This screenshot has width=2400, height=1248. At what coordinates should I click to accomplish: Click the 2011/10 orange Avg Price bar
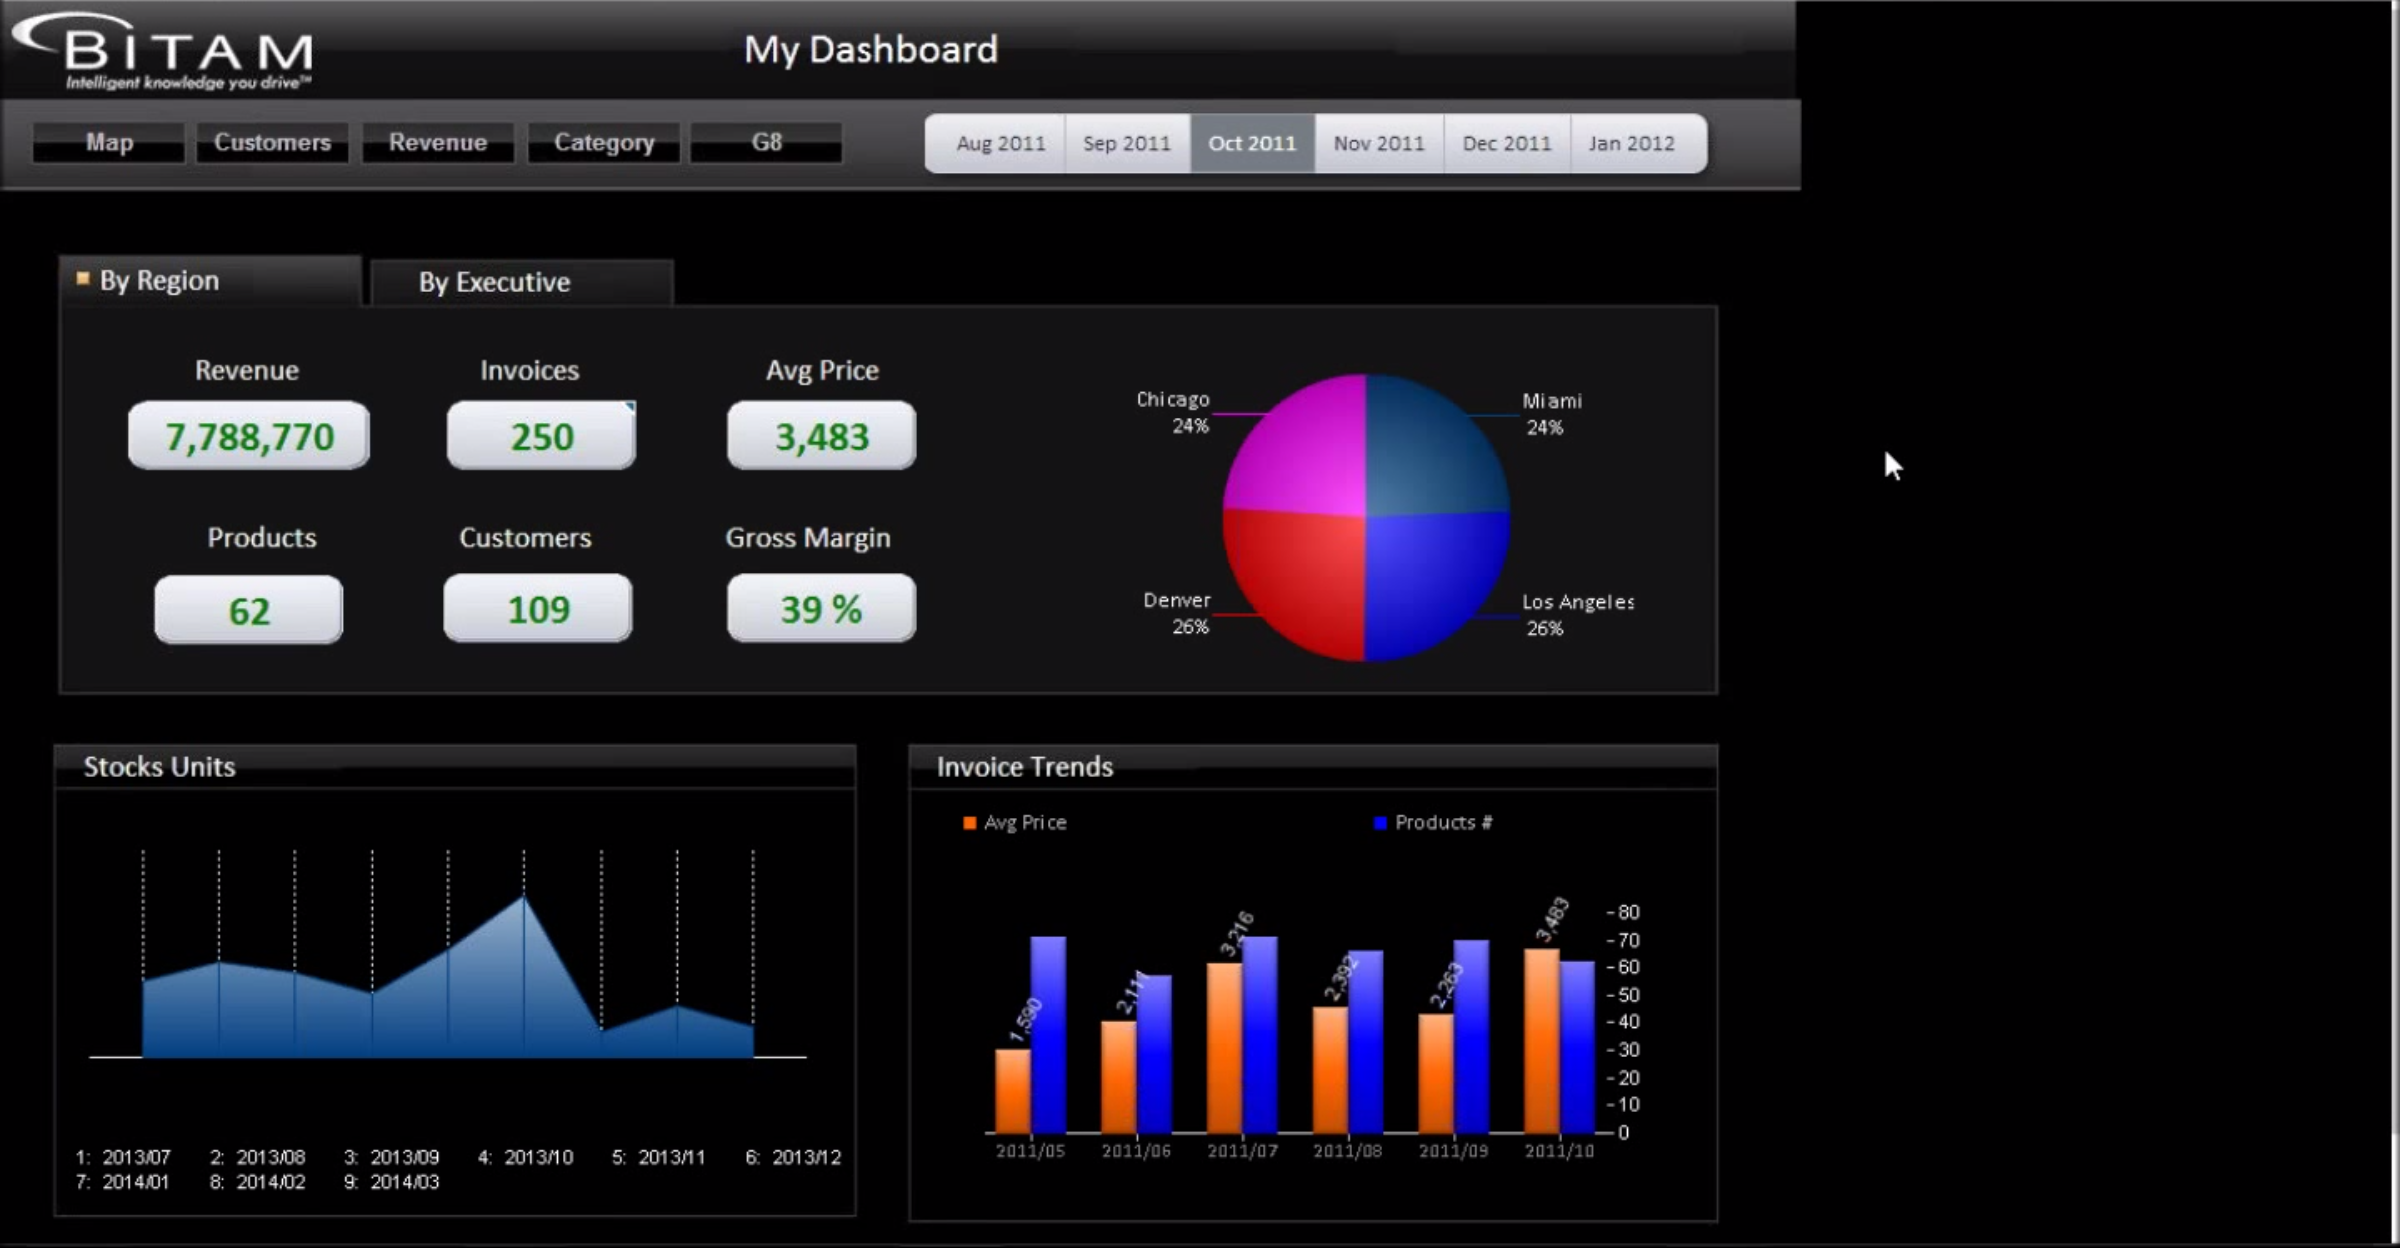point(1541,1040)
